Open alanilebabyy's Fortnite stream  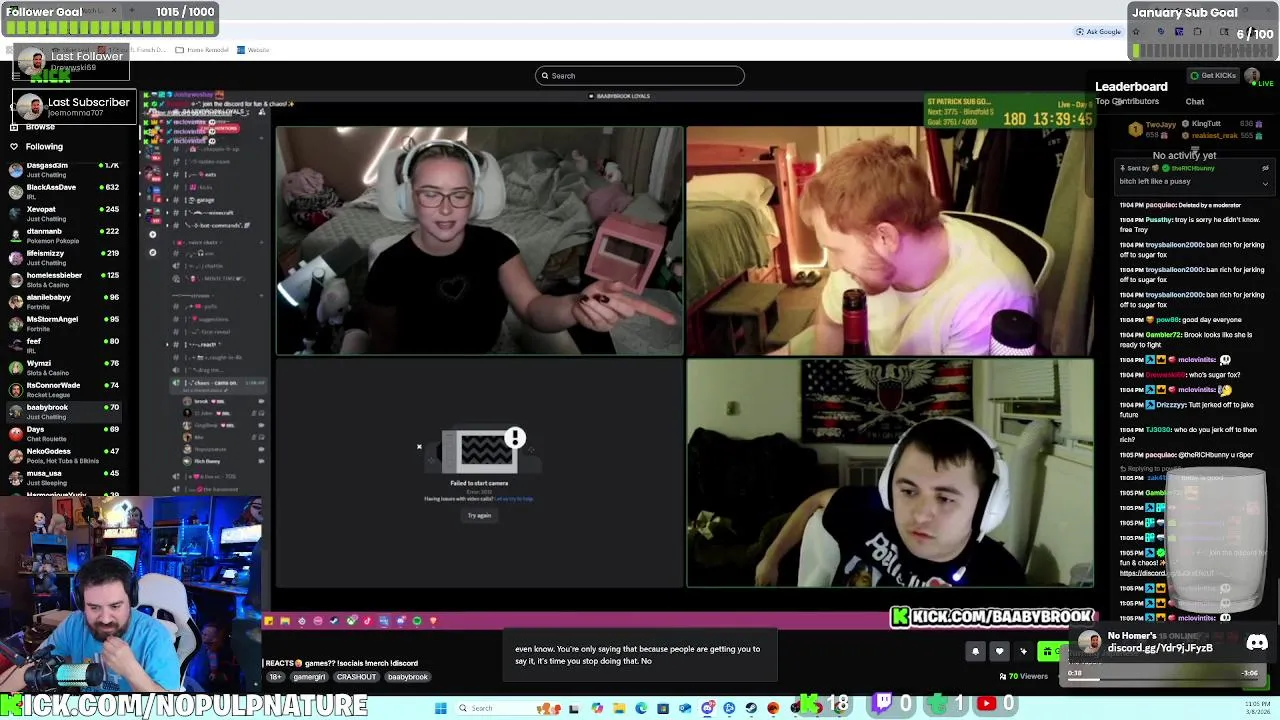(65, 302)
